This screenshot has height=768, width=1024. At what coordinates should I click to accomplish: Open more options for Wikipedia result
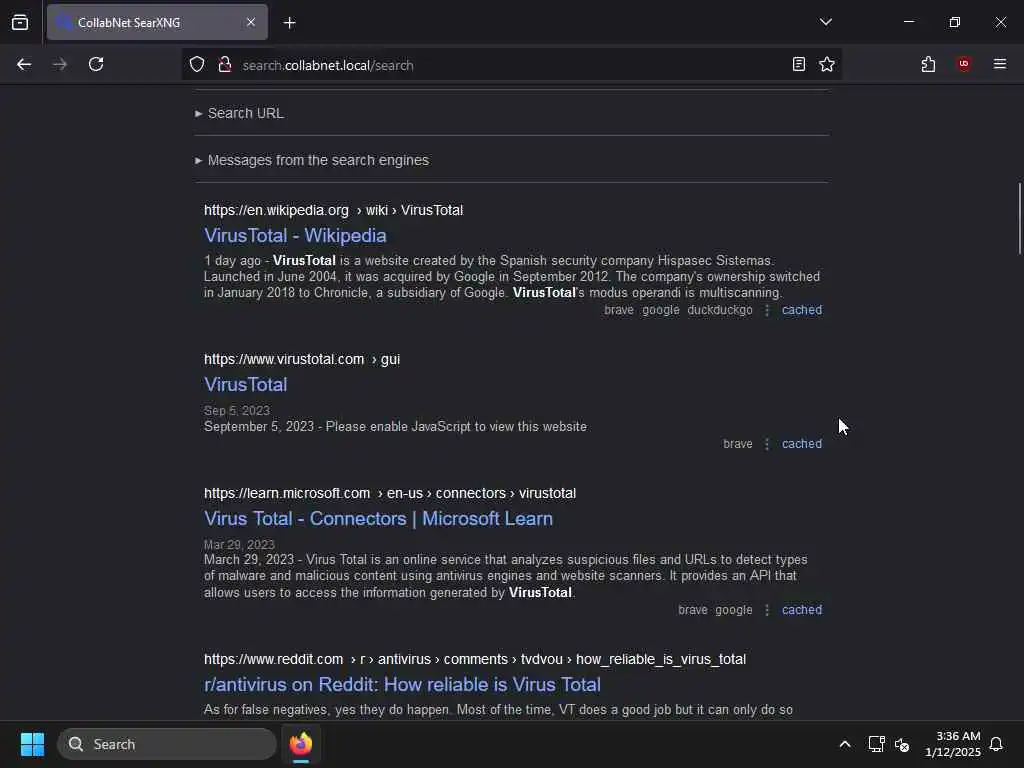tap(767, 310)
